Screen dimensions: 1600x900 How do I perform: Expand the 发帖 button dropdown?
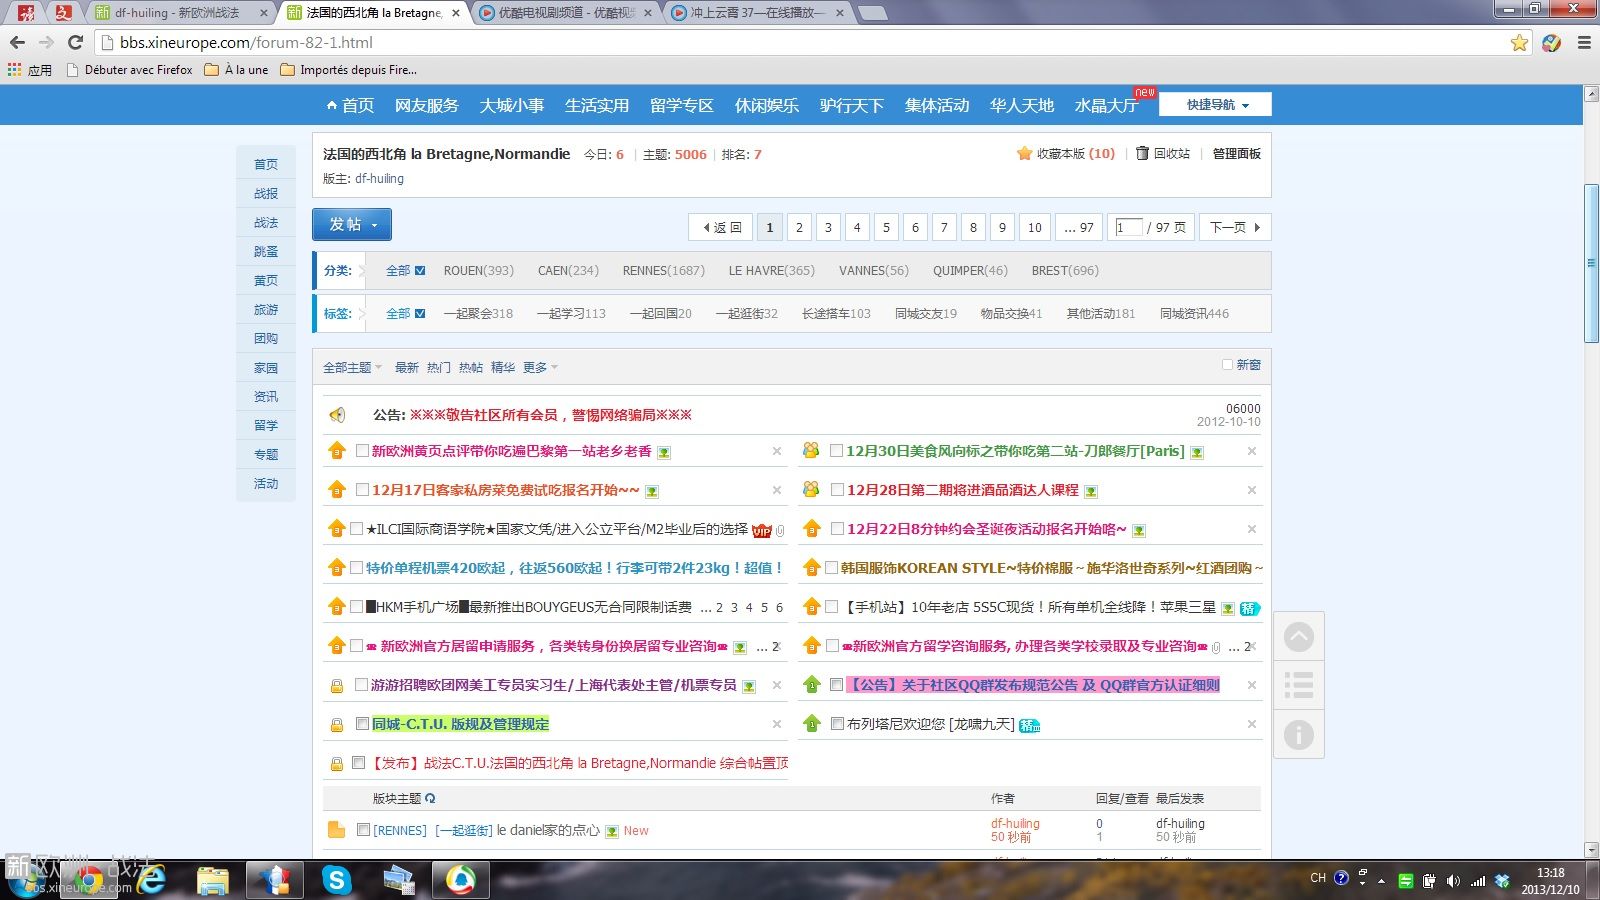click(x=375, y=225)
